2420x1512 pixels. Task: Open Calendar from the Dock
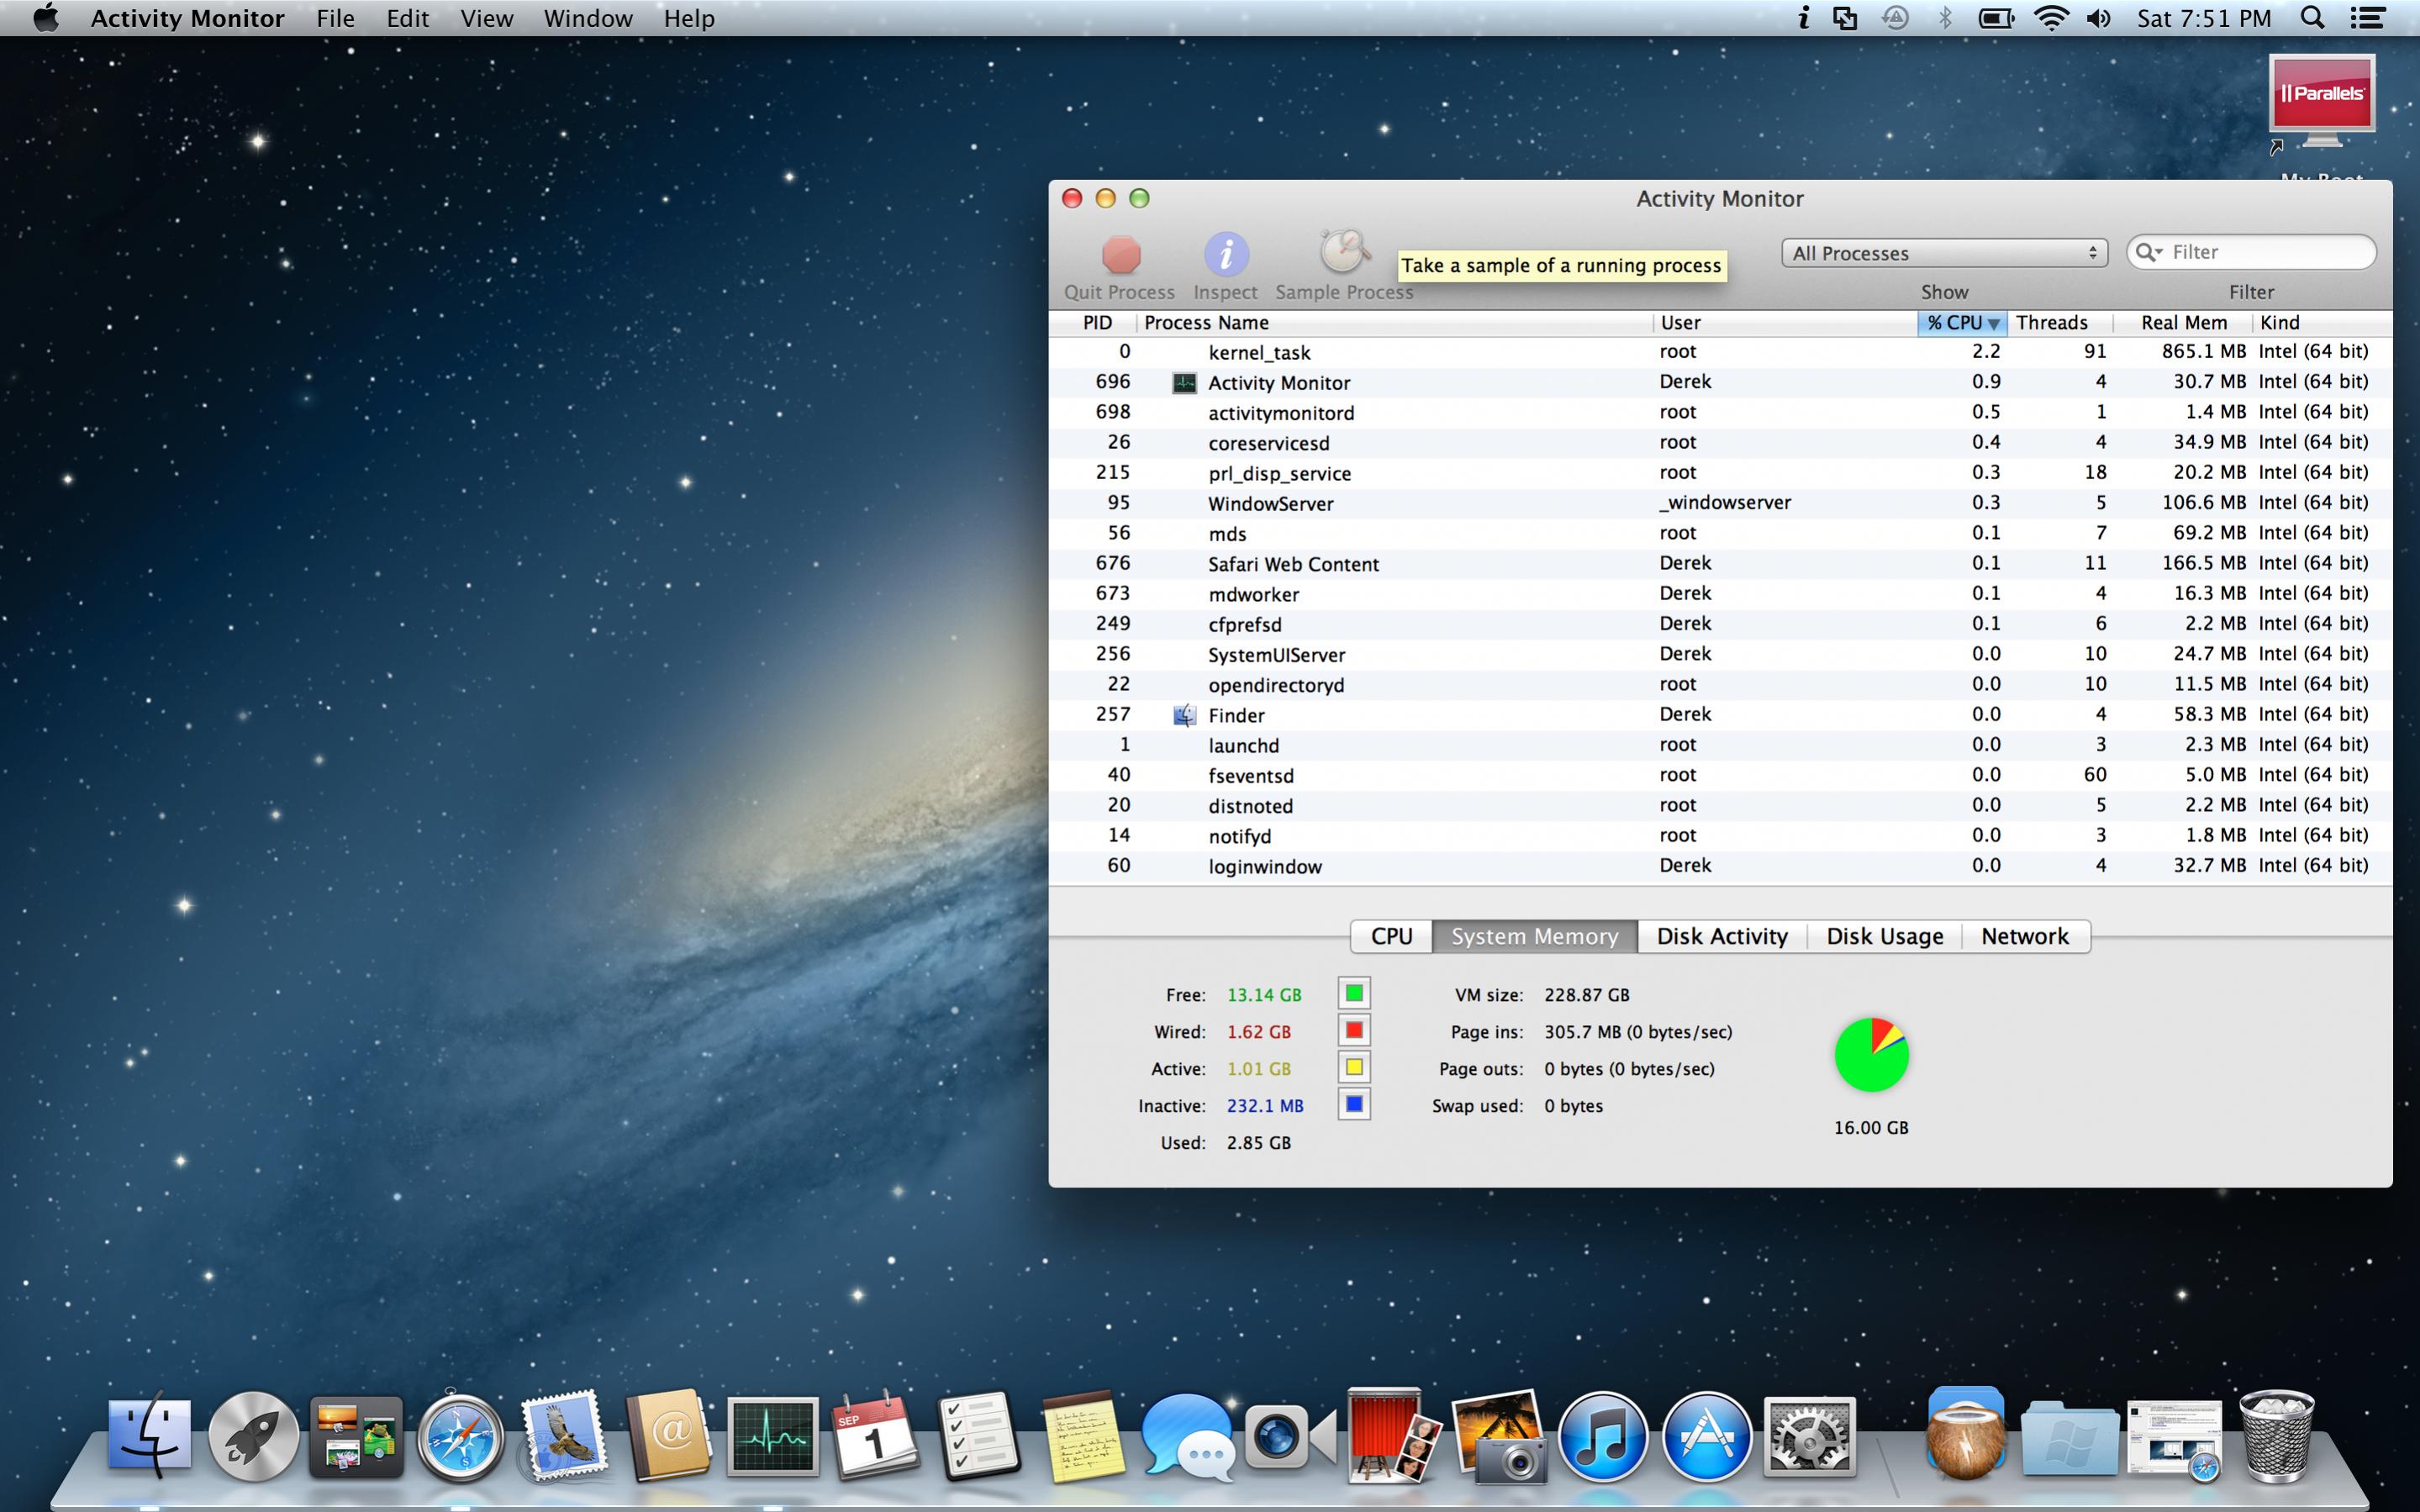875,1436
